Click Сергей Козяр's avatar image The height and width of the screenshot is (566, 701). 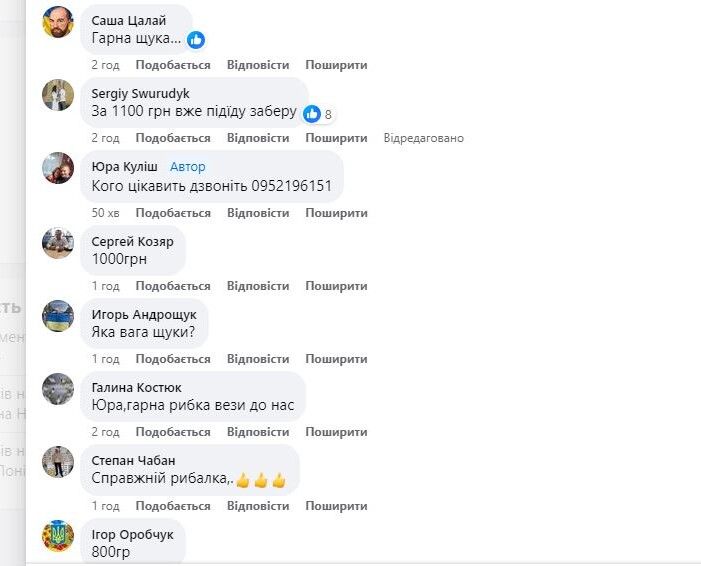(58, 242)
